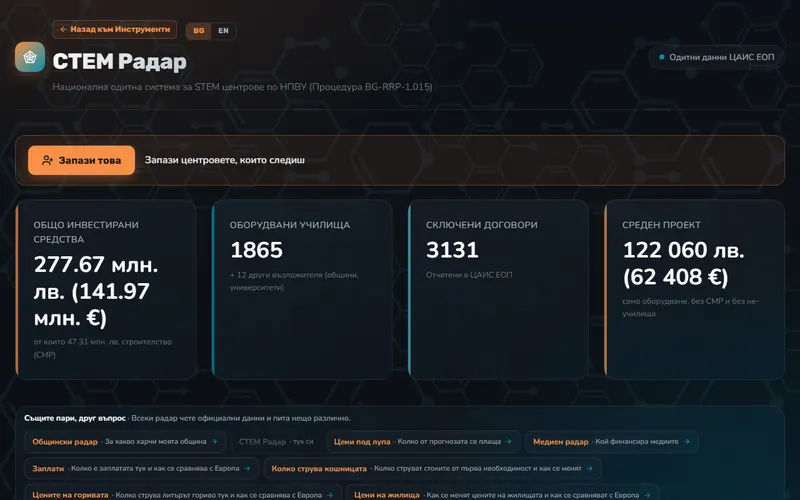Screen dimensions: 800x500
Task: Click the disabled 'СТЕМ Радар · тук си' chip
Action: (x=276, y=442)
